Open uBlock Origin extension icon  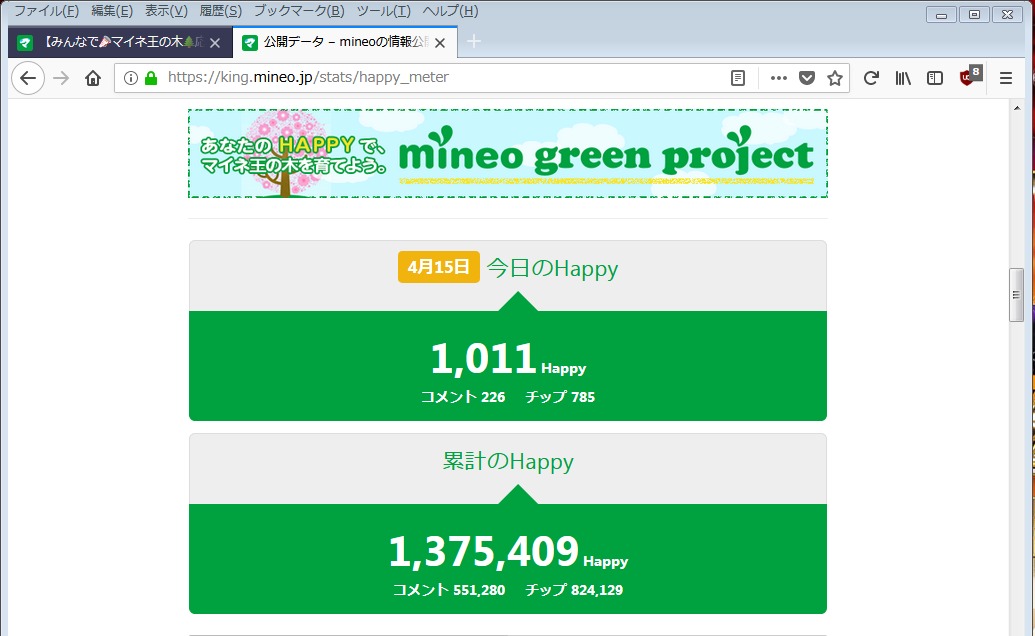[970, 77]
